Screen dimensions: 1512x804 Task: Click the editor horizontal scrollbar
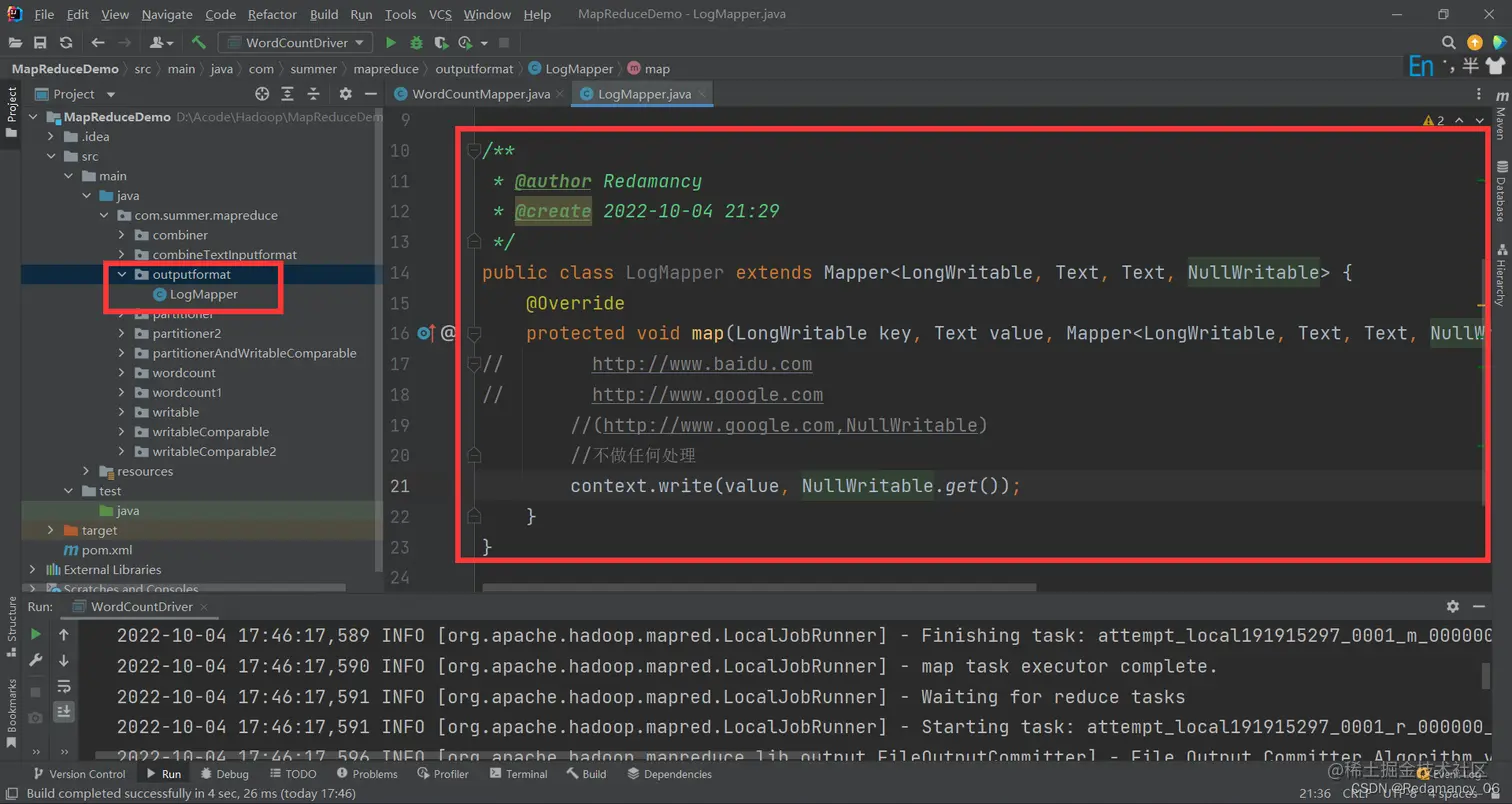[760, 587]
